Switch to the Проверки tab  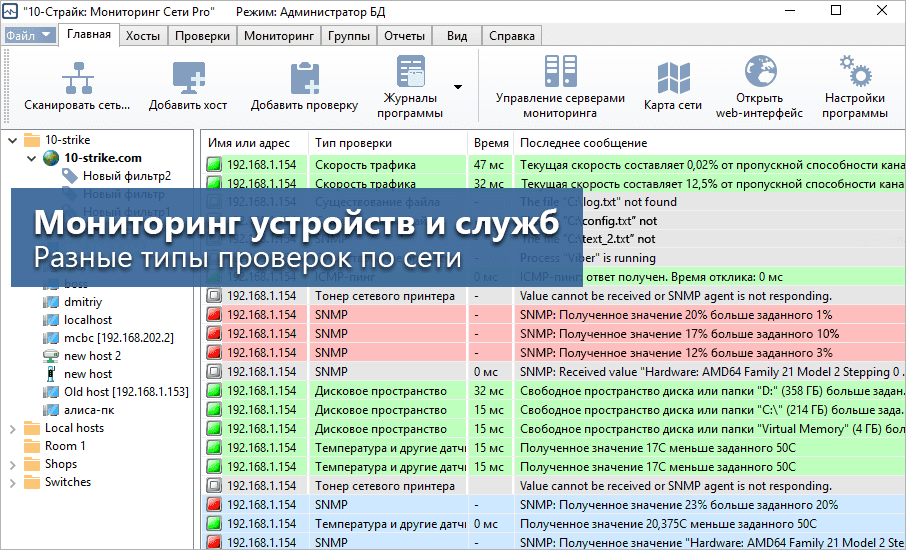[x=202, y=36]
